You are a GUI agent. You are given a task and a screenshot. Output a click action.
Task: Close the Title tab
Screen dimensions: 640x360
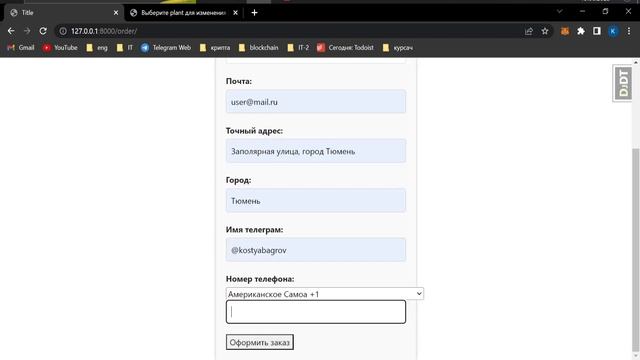[x=116, y=13]
